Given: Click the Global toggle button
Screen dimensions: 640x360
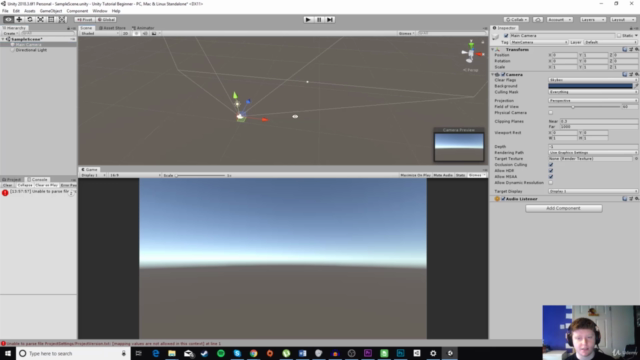Looking at the screenshot, I should (106, 20).
